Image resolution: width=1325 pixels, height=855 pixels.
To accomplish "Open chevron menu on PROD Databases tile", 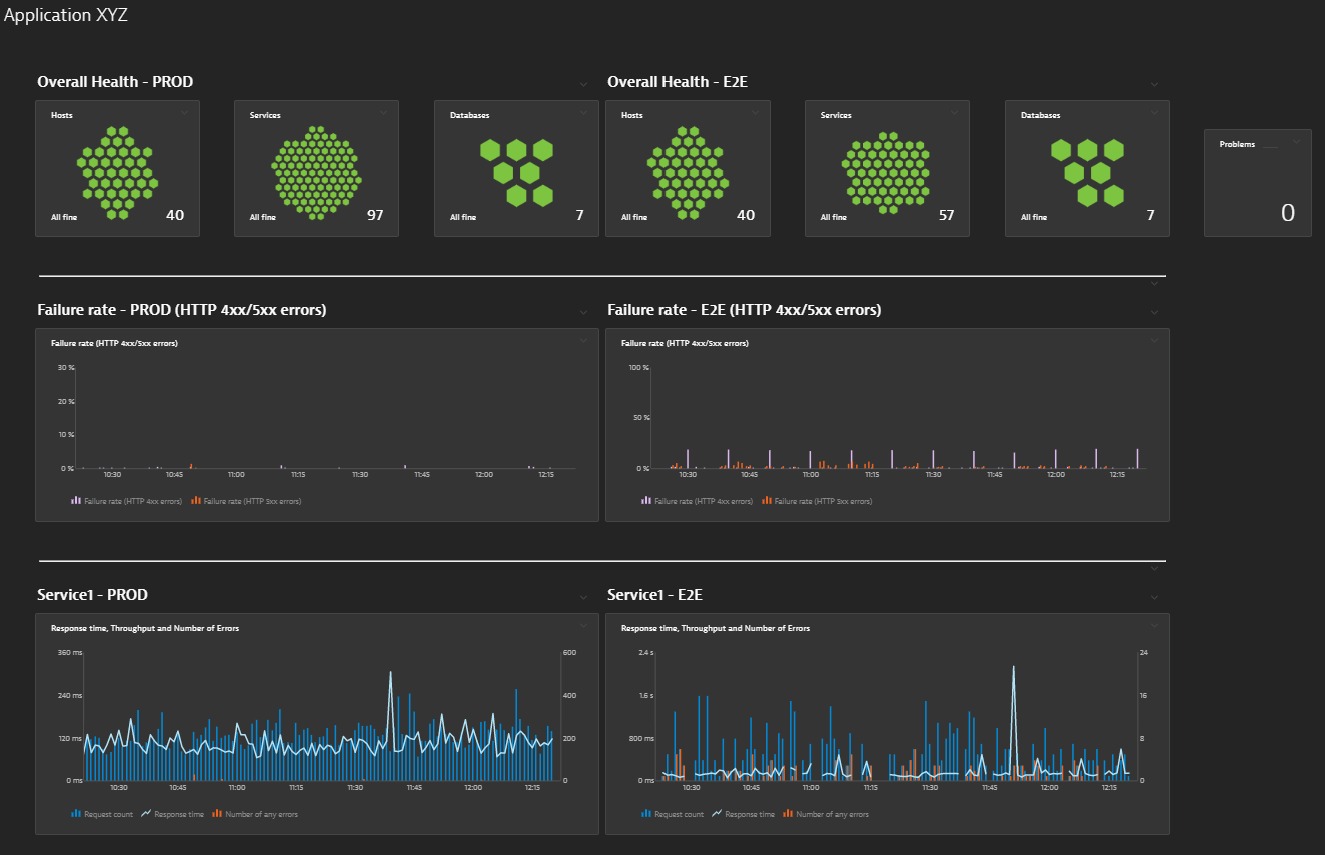I will (x=584, y=113).
